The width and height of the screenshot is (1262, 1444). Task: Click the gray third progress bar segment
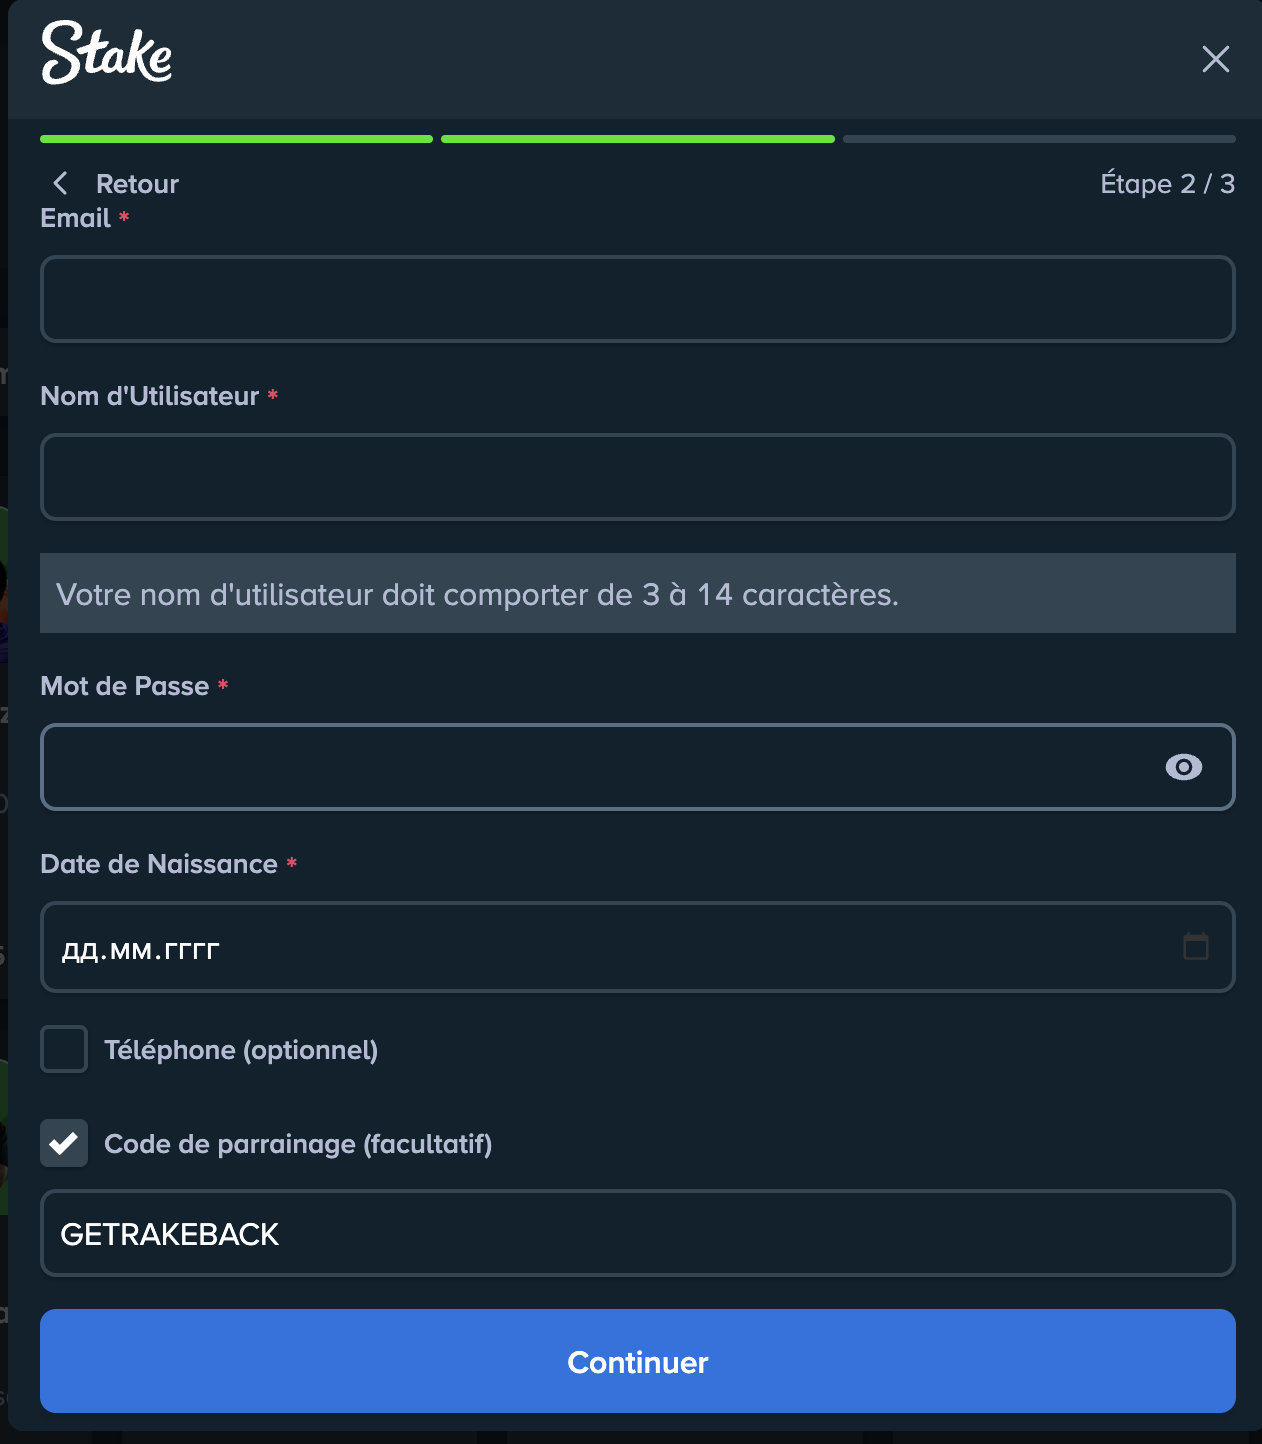click(x=1040, y=138)
